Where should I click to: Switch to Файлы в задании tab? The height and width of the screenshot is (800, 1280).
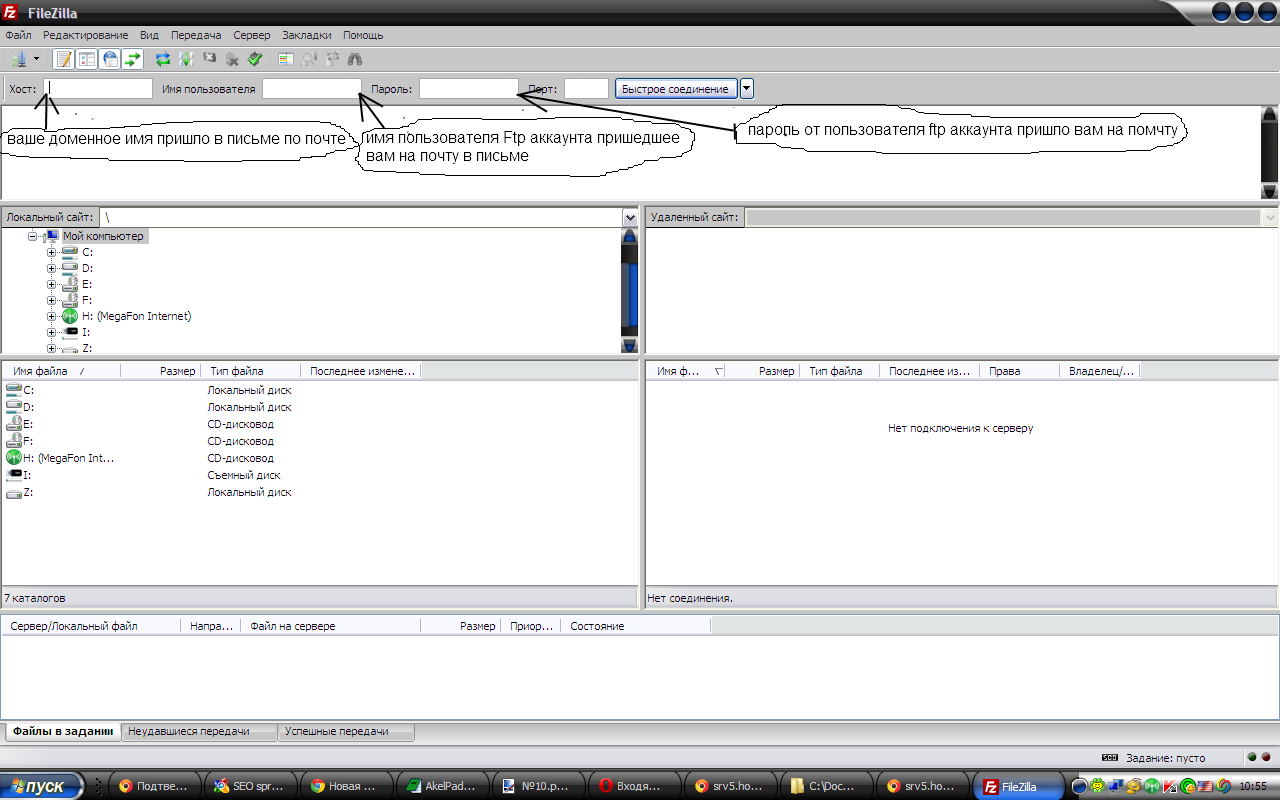[x=62, y=732]
